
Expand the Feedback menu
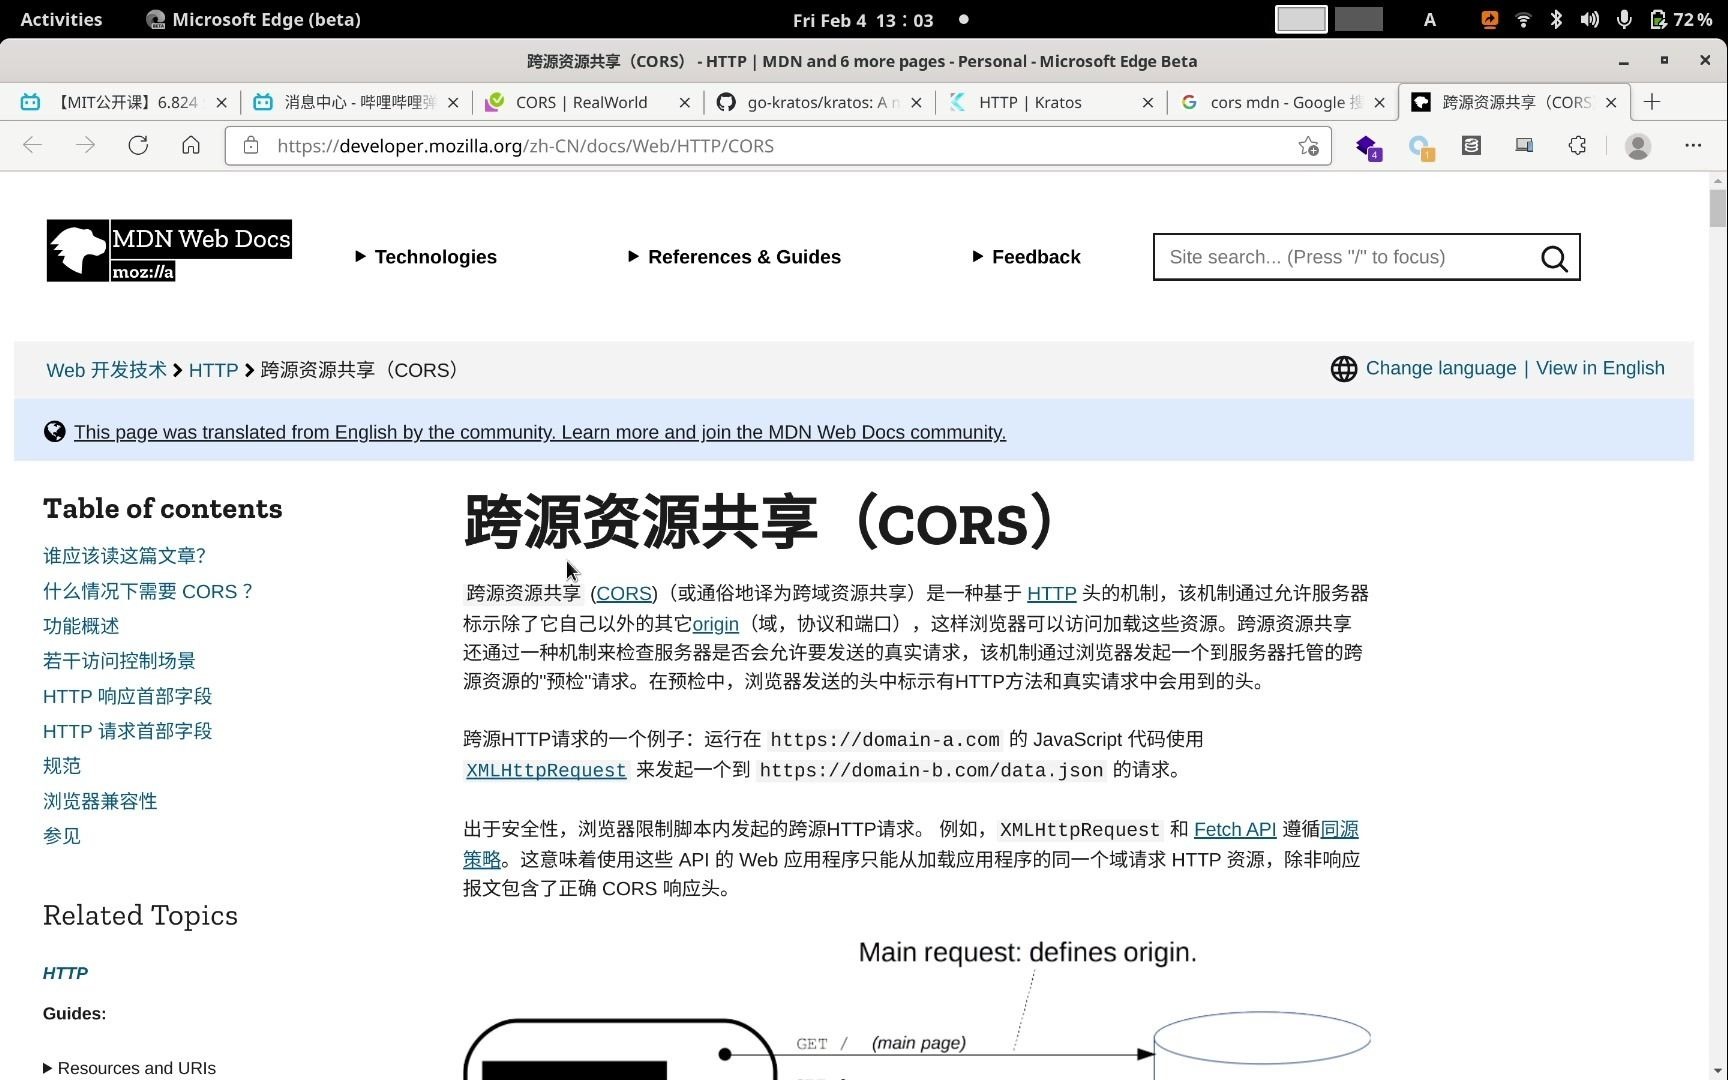(1026, 257)
